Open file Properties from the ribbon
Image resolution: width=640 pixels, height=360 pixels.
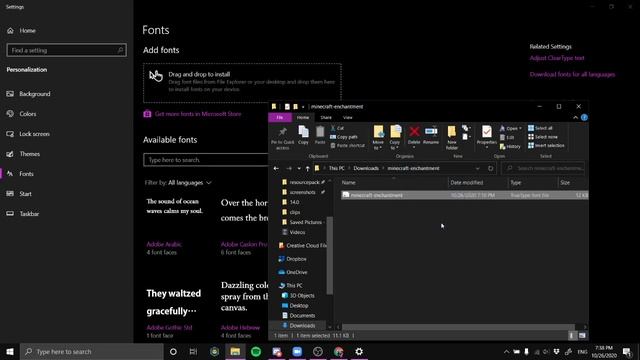pos(487,136)
